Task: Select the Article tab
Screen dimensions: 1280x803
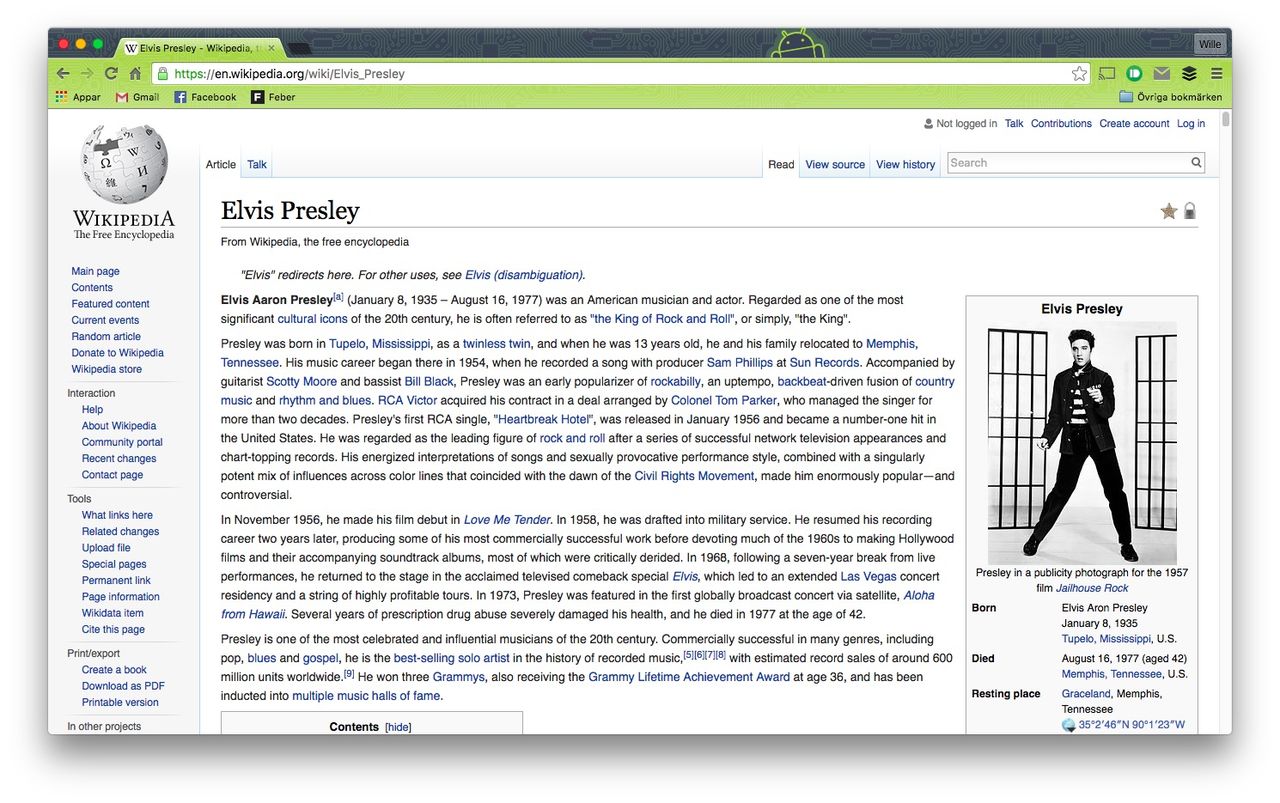Action: [221, 165]
